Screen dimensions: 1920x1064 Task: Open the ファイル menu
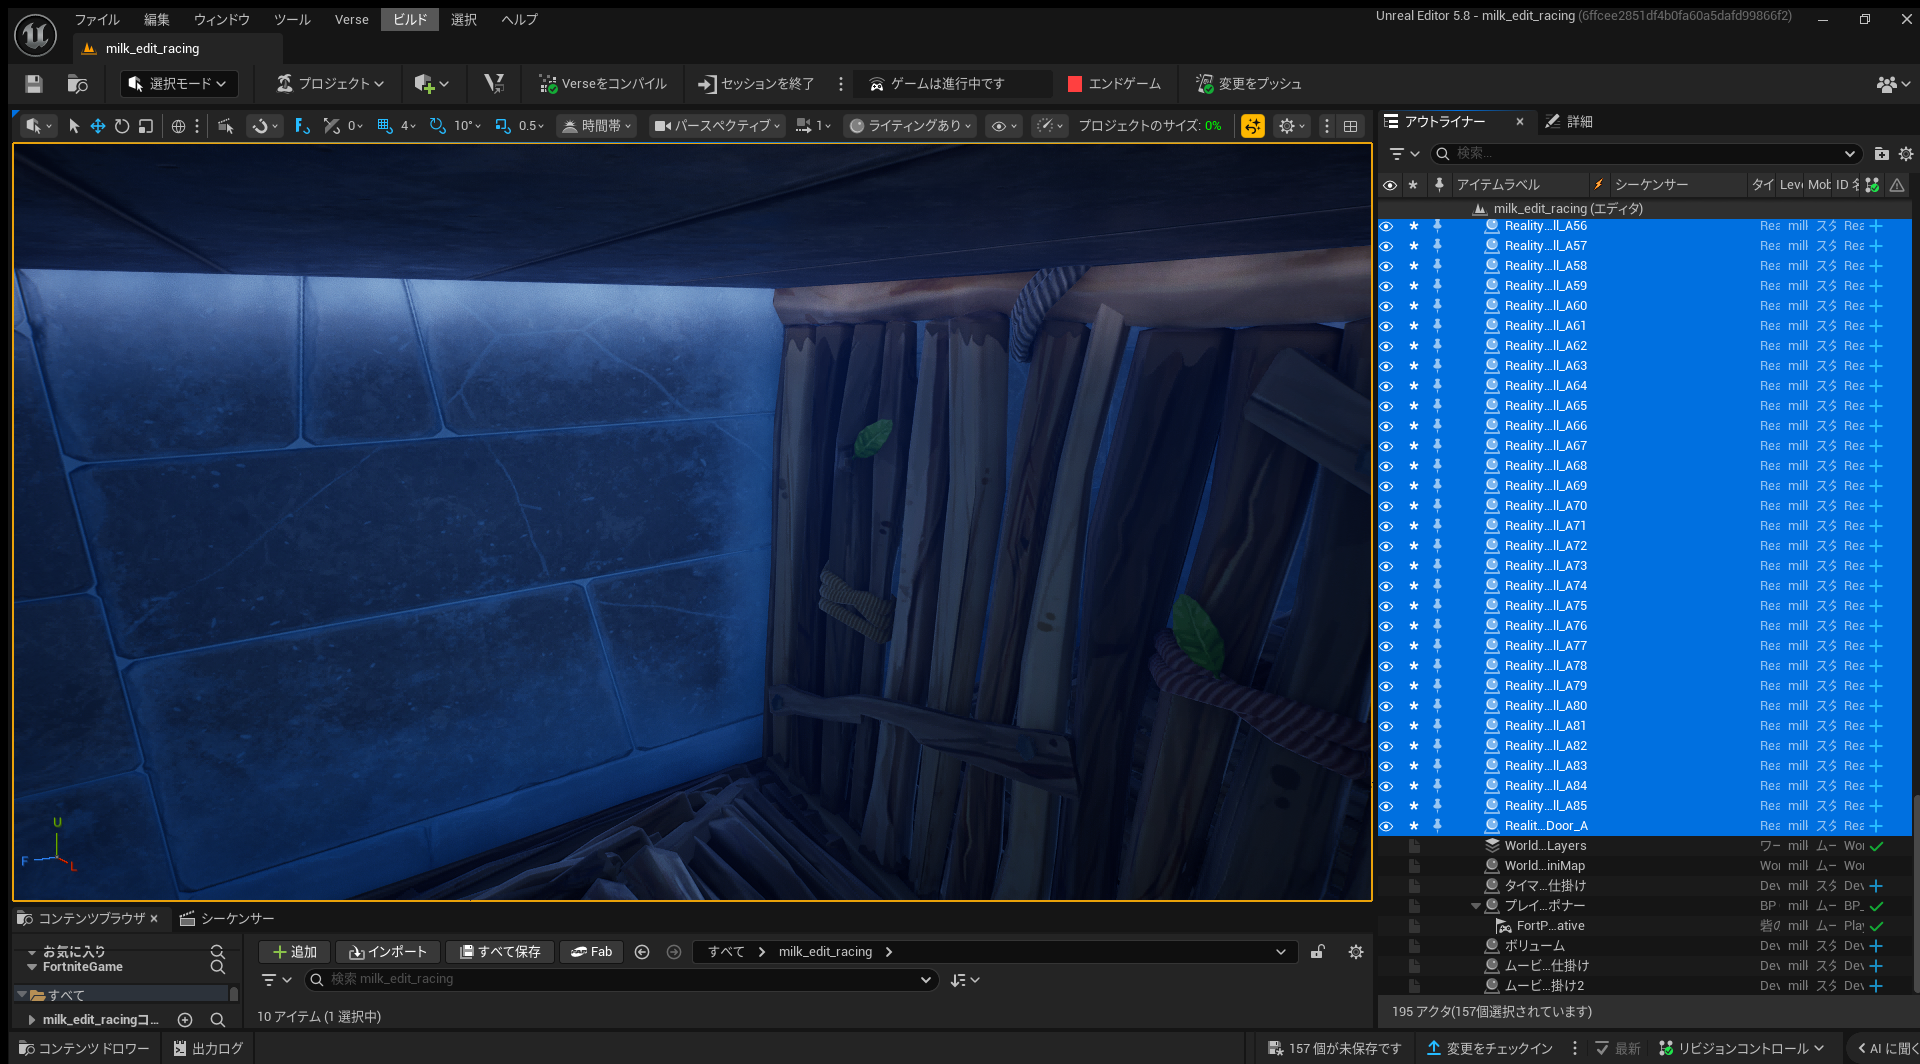pos(97,19)
